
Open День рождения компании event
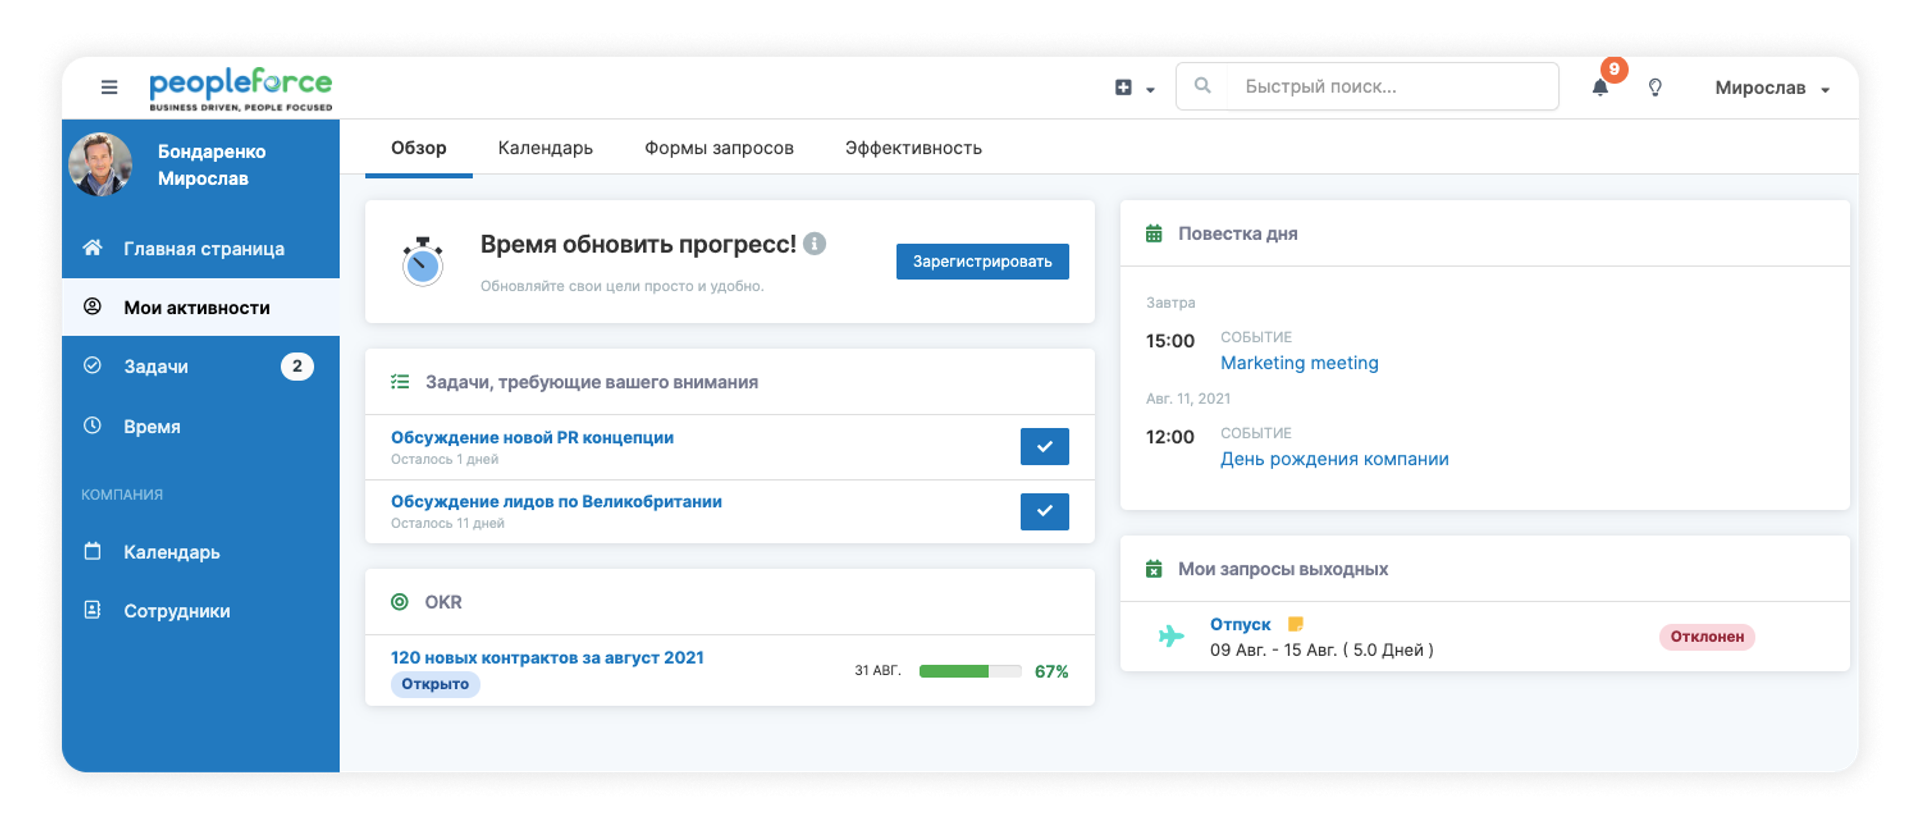point(1334,459)
